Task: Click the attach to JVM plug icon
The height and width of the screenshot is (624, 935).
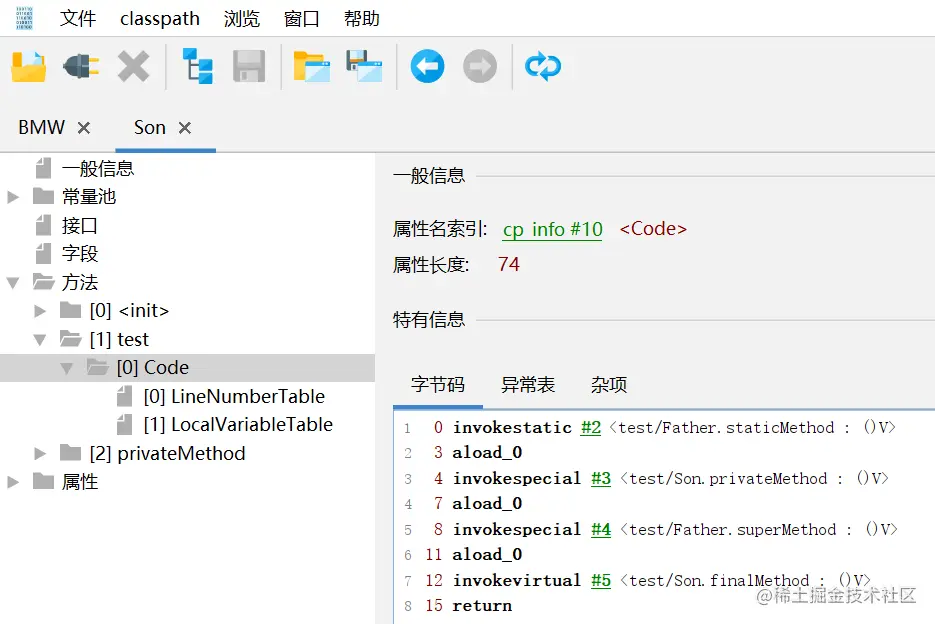Action: 81,66
